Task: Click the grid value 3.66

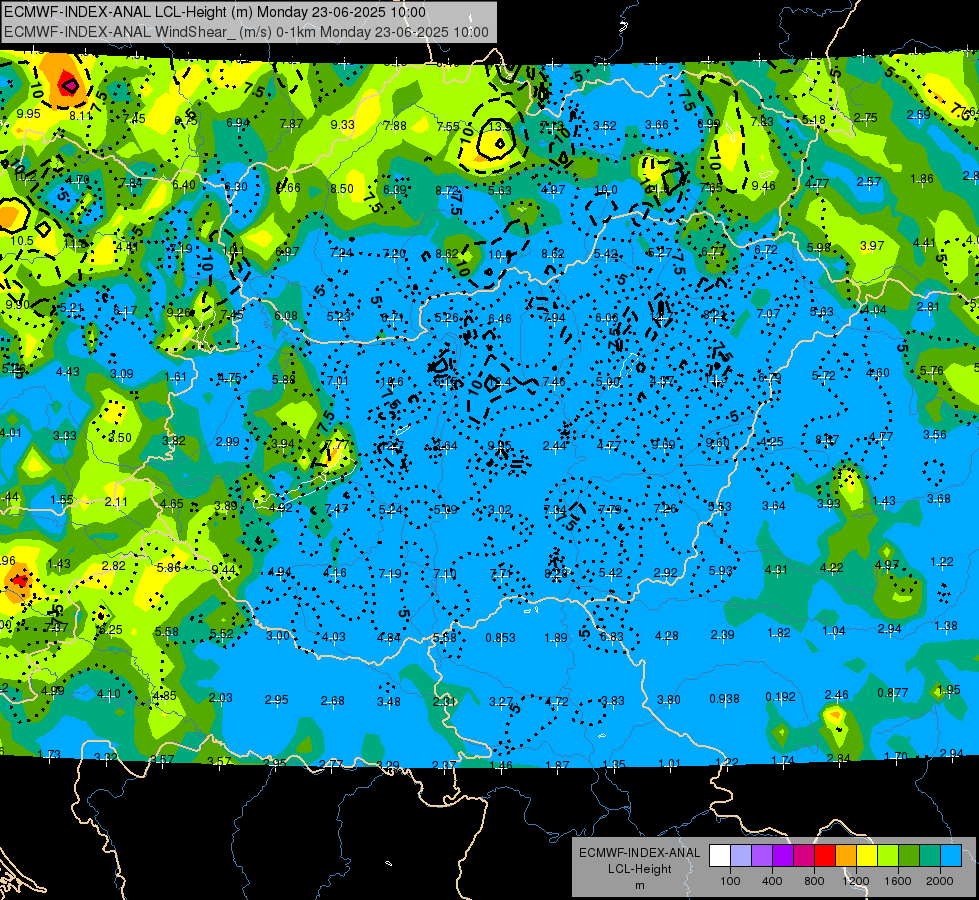Action: pyautogui.click(x=657, y=124)
